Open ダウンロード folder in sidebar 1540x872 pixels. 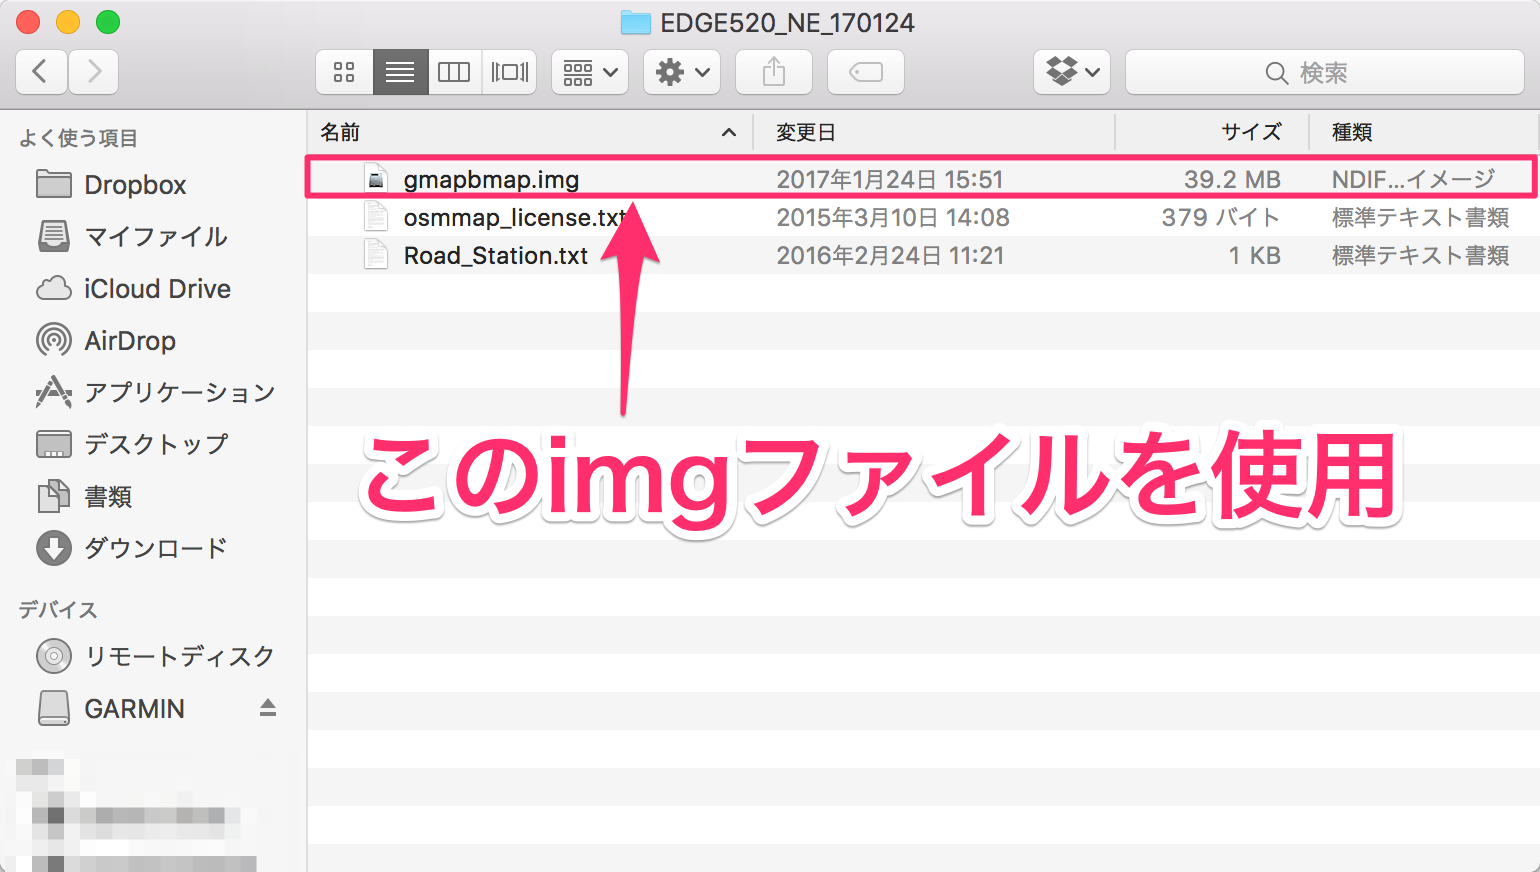(155, 548)
